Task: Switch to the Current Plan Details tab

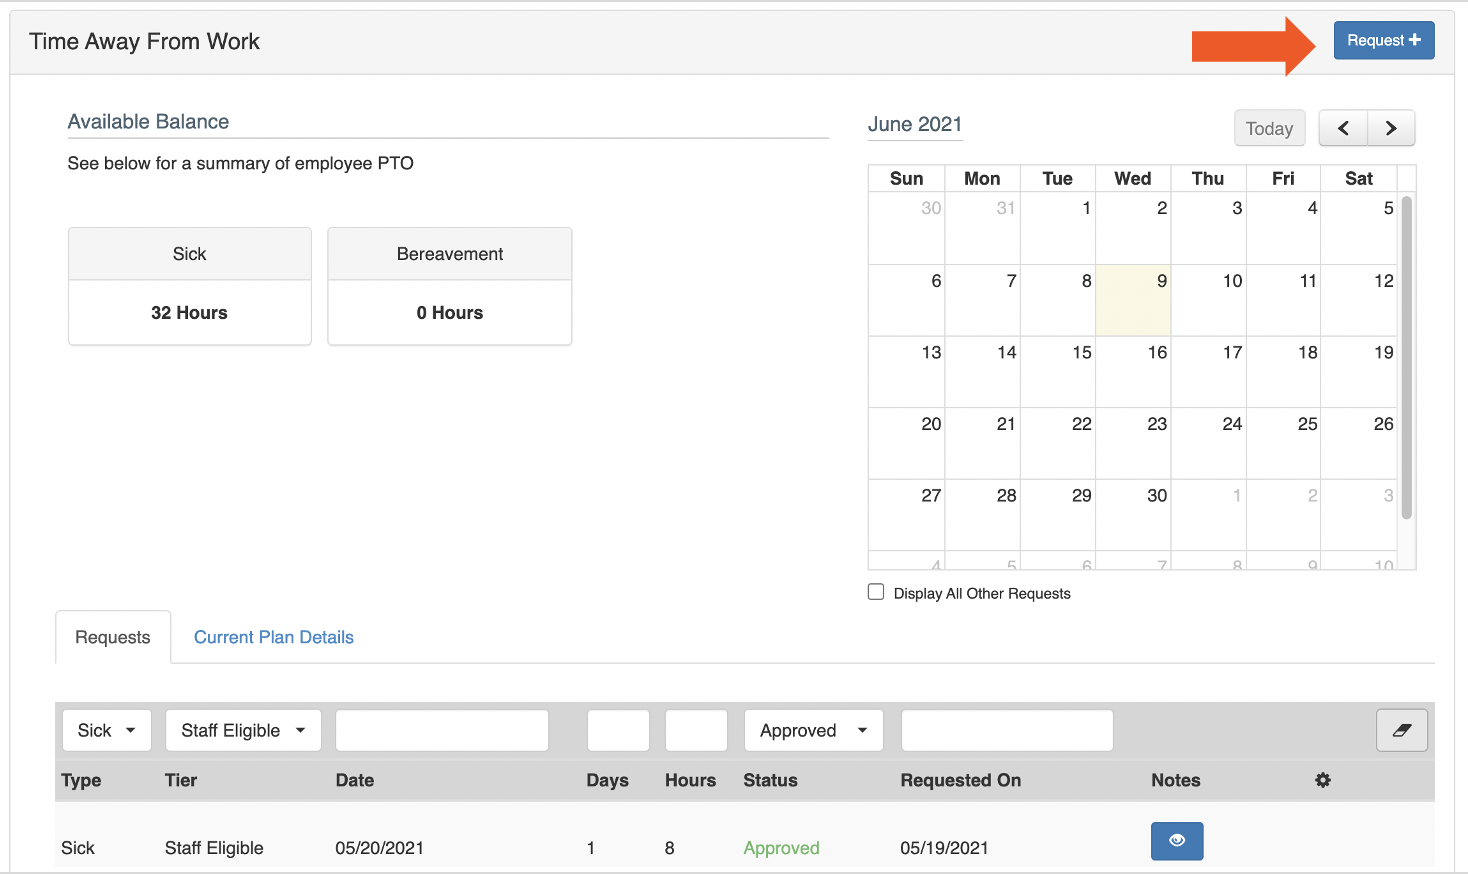Action: (x=273, y=637)
